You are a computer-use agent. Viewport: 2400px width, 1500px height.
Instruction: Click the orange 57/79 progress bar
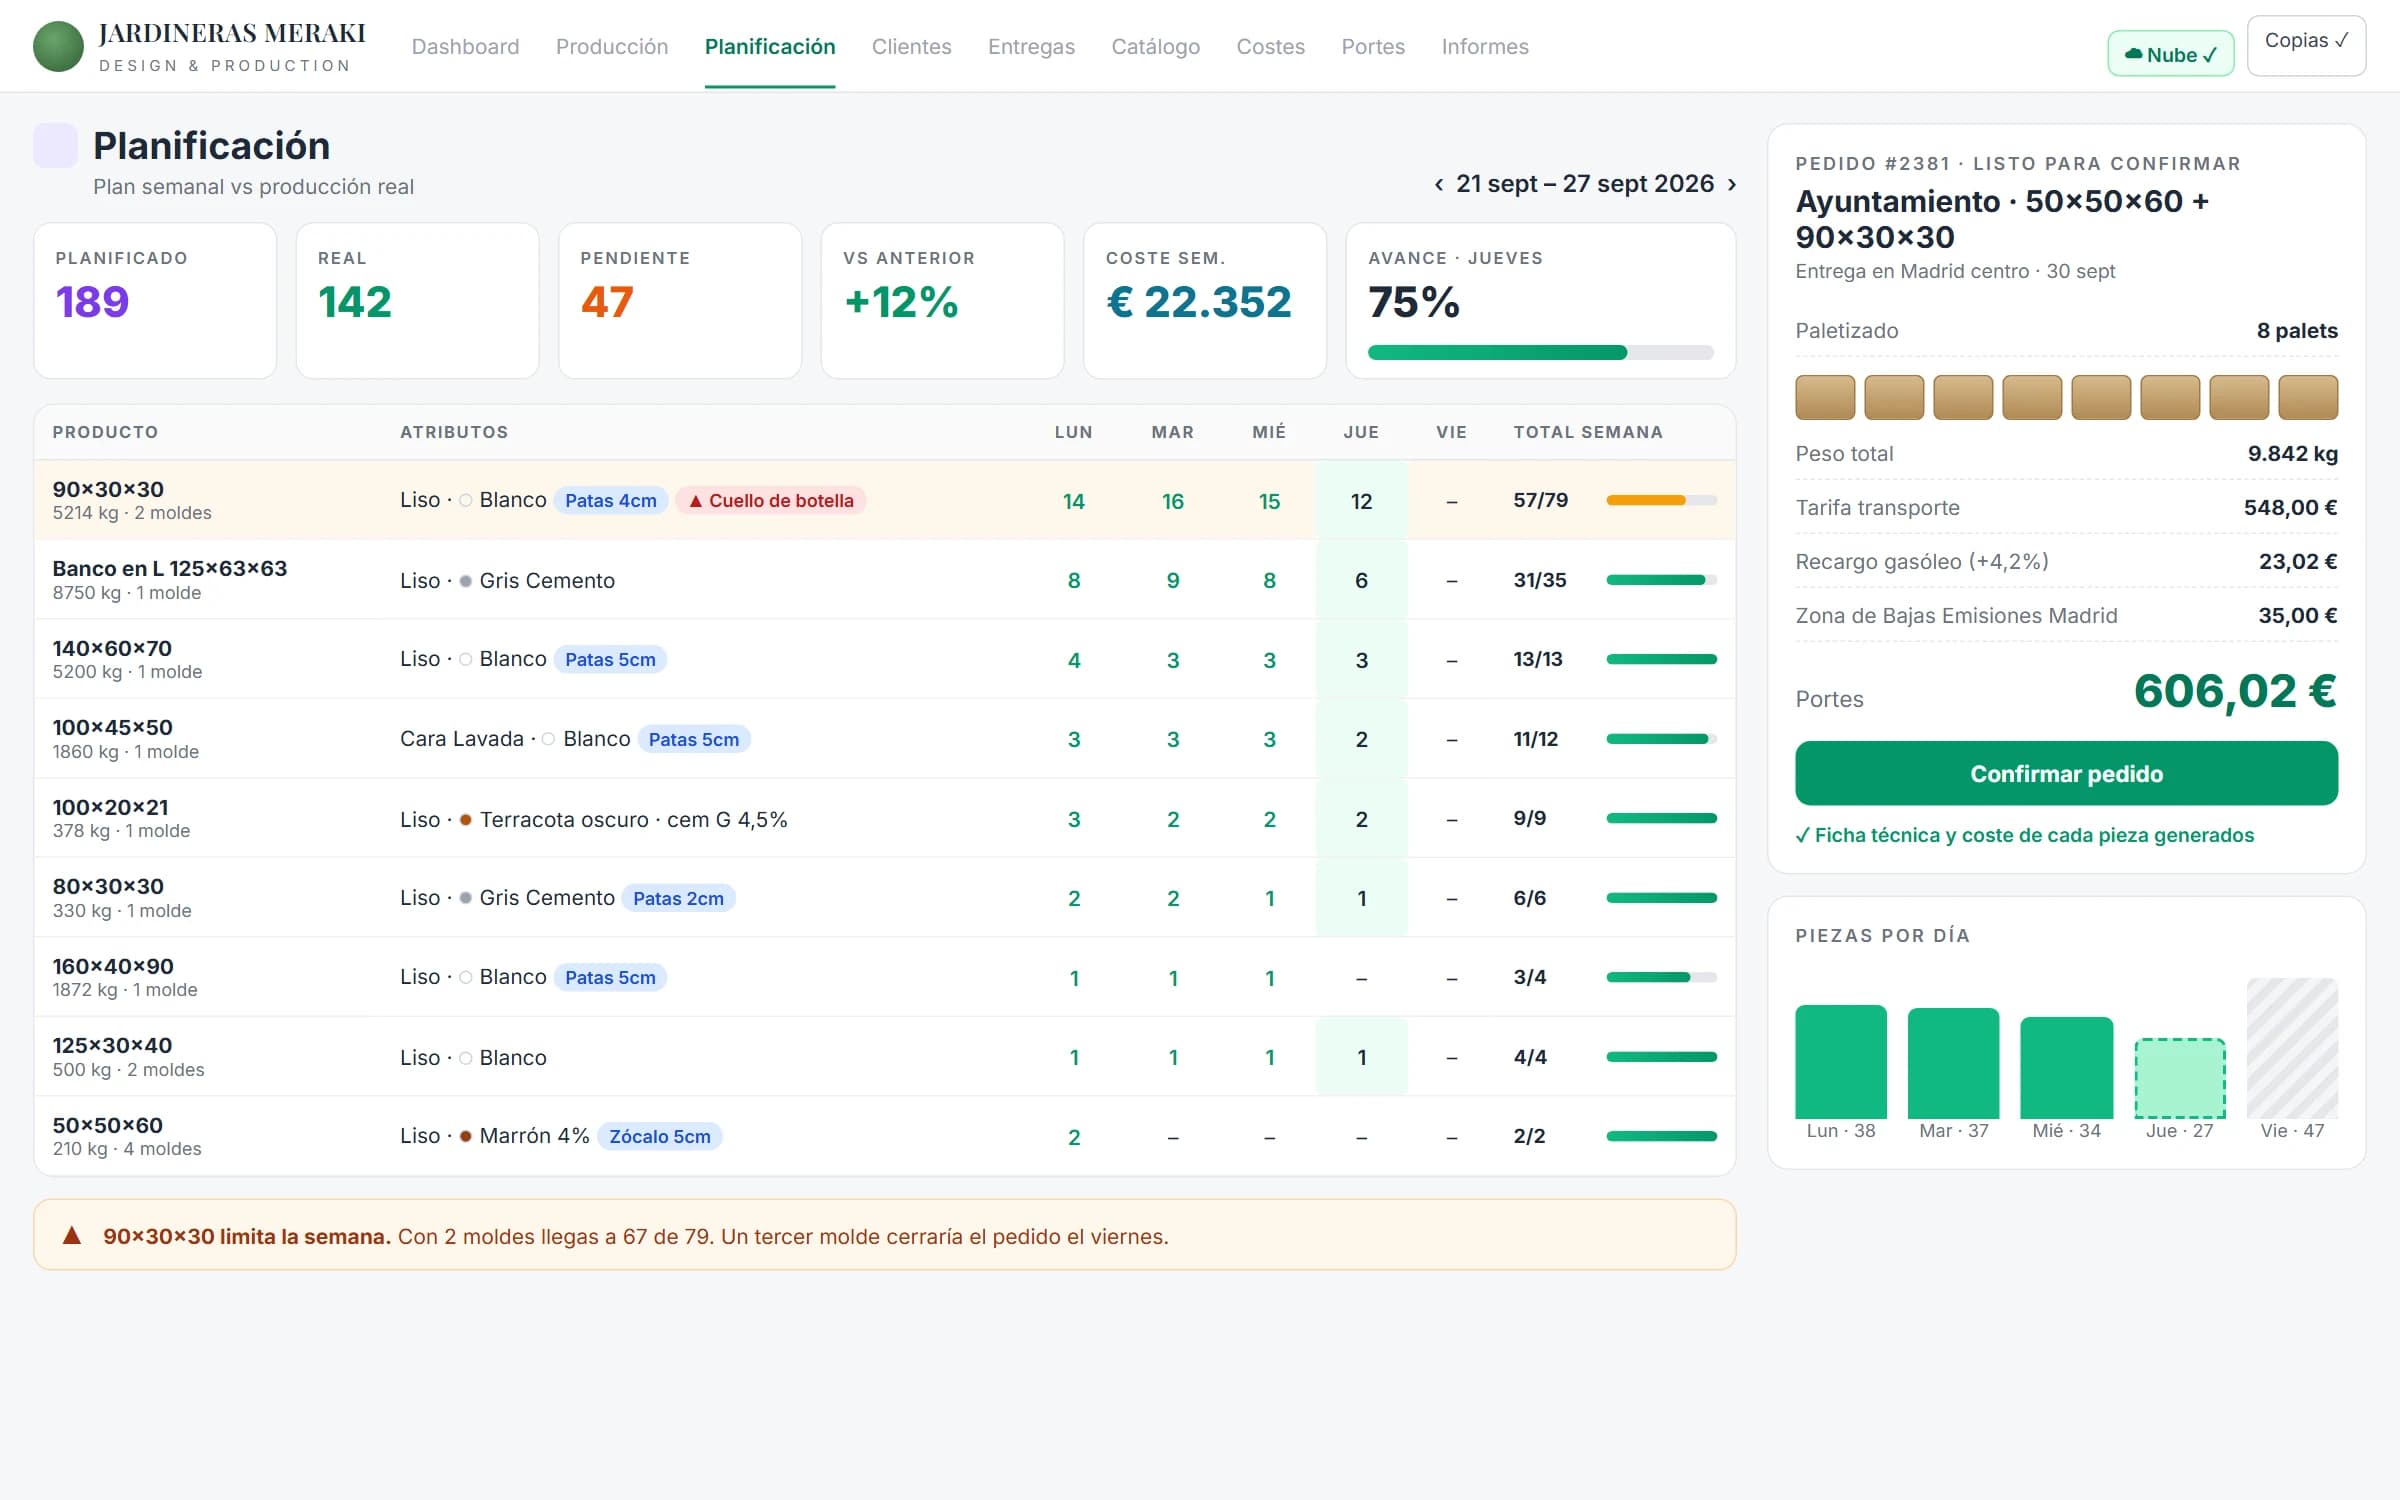tap(1661, 500)
